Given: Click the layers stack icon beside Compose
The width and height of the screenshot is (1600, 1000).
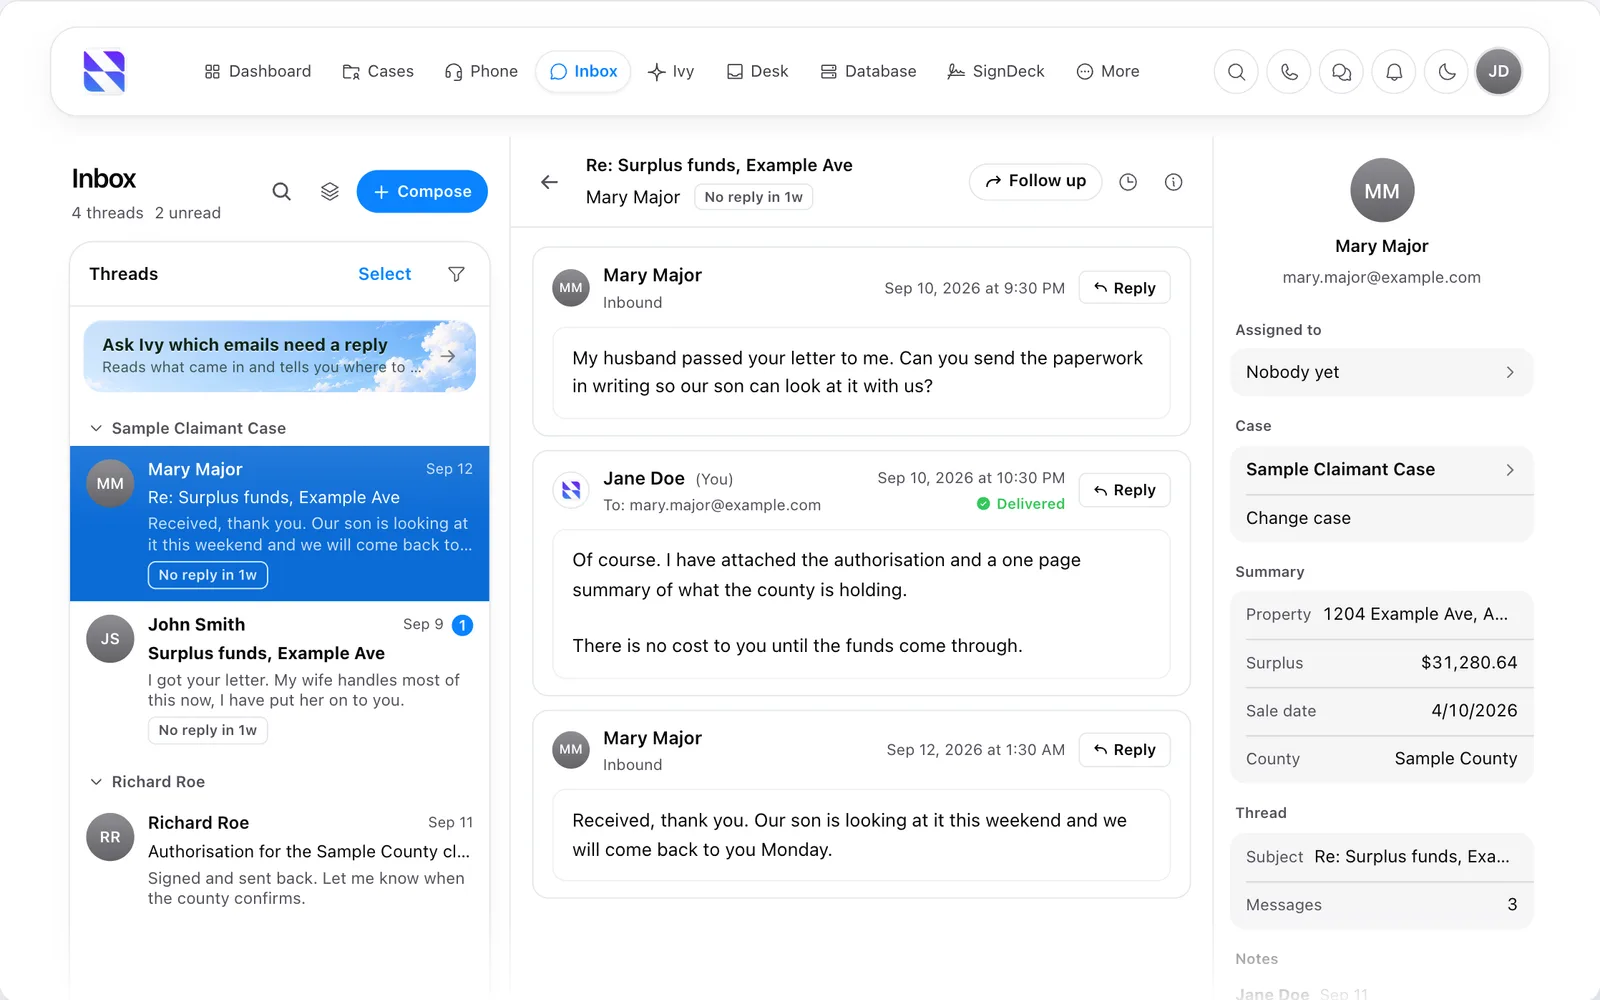Looking at the screenshot, I should click(x=330, y=191).
